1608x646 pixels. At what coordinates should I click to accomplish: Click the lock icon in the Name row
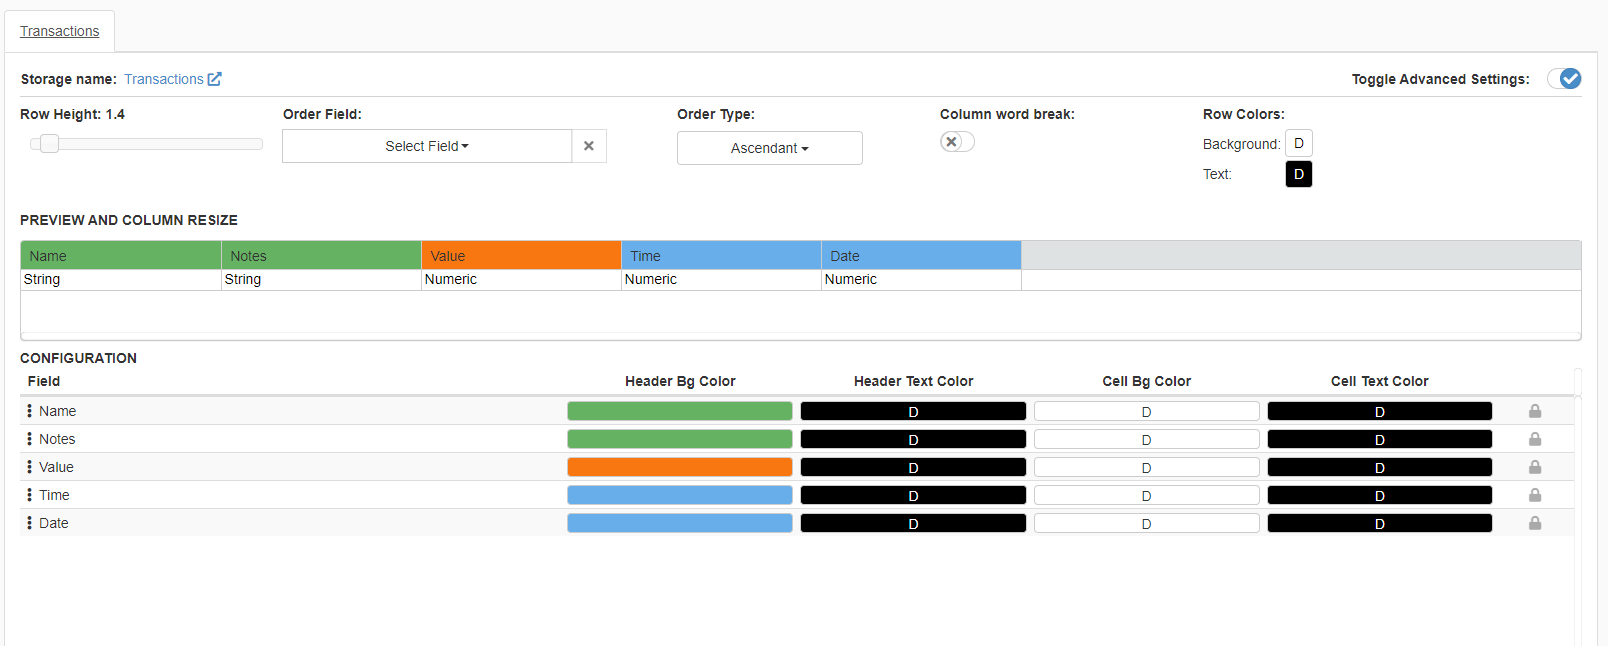[1534, 411]
